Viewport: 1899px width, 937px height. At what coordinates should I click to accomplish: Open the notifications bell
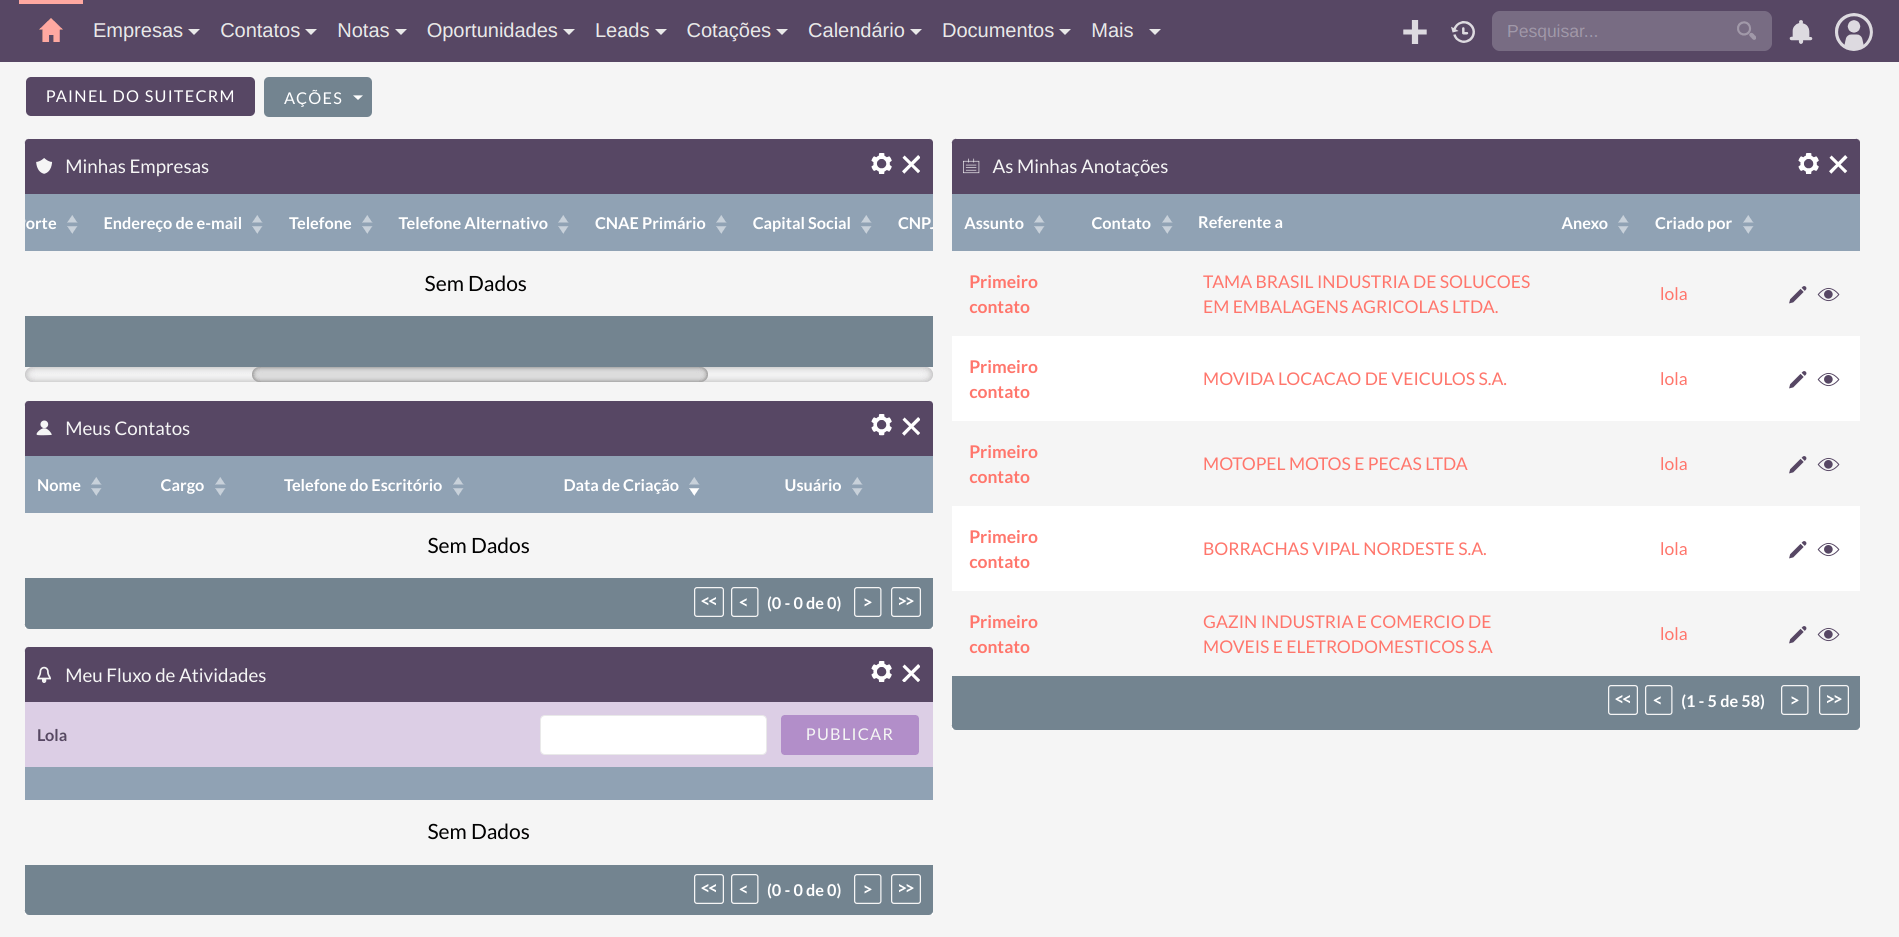click(x=1800, y=32)
